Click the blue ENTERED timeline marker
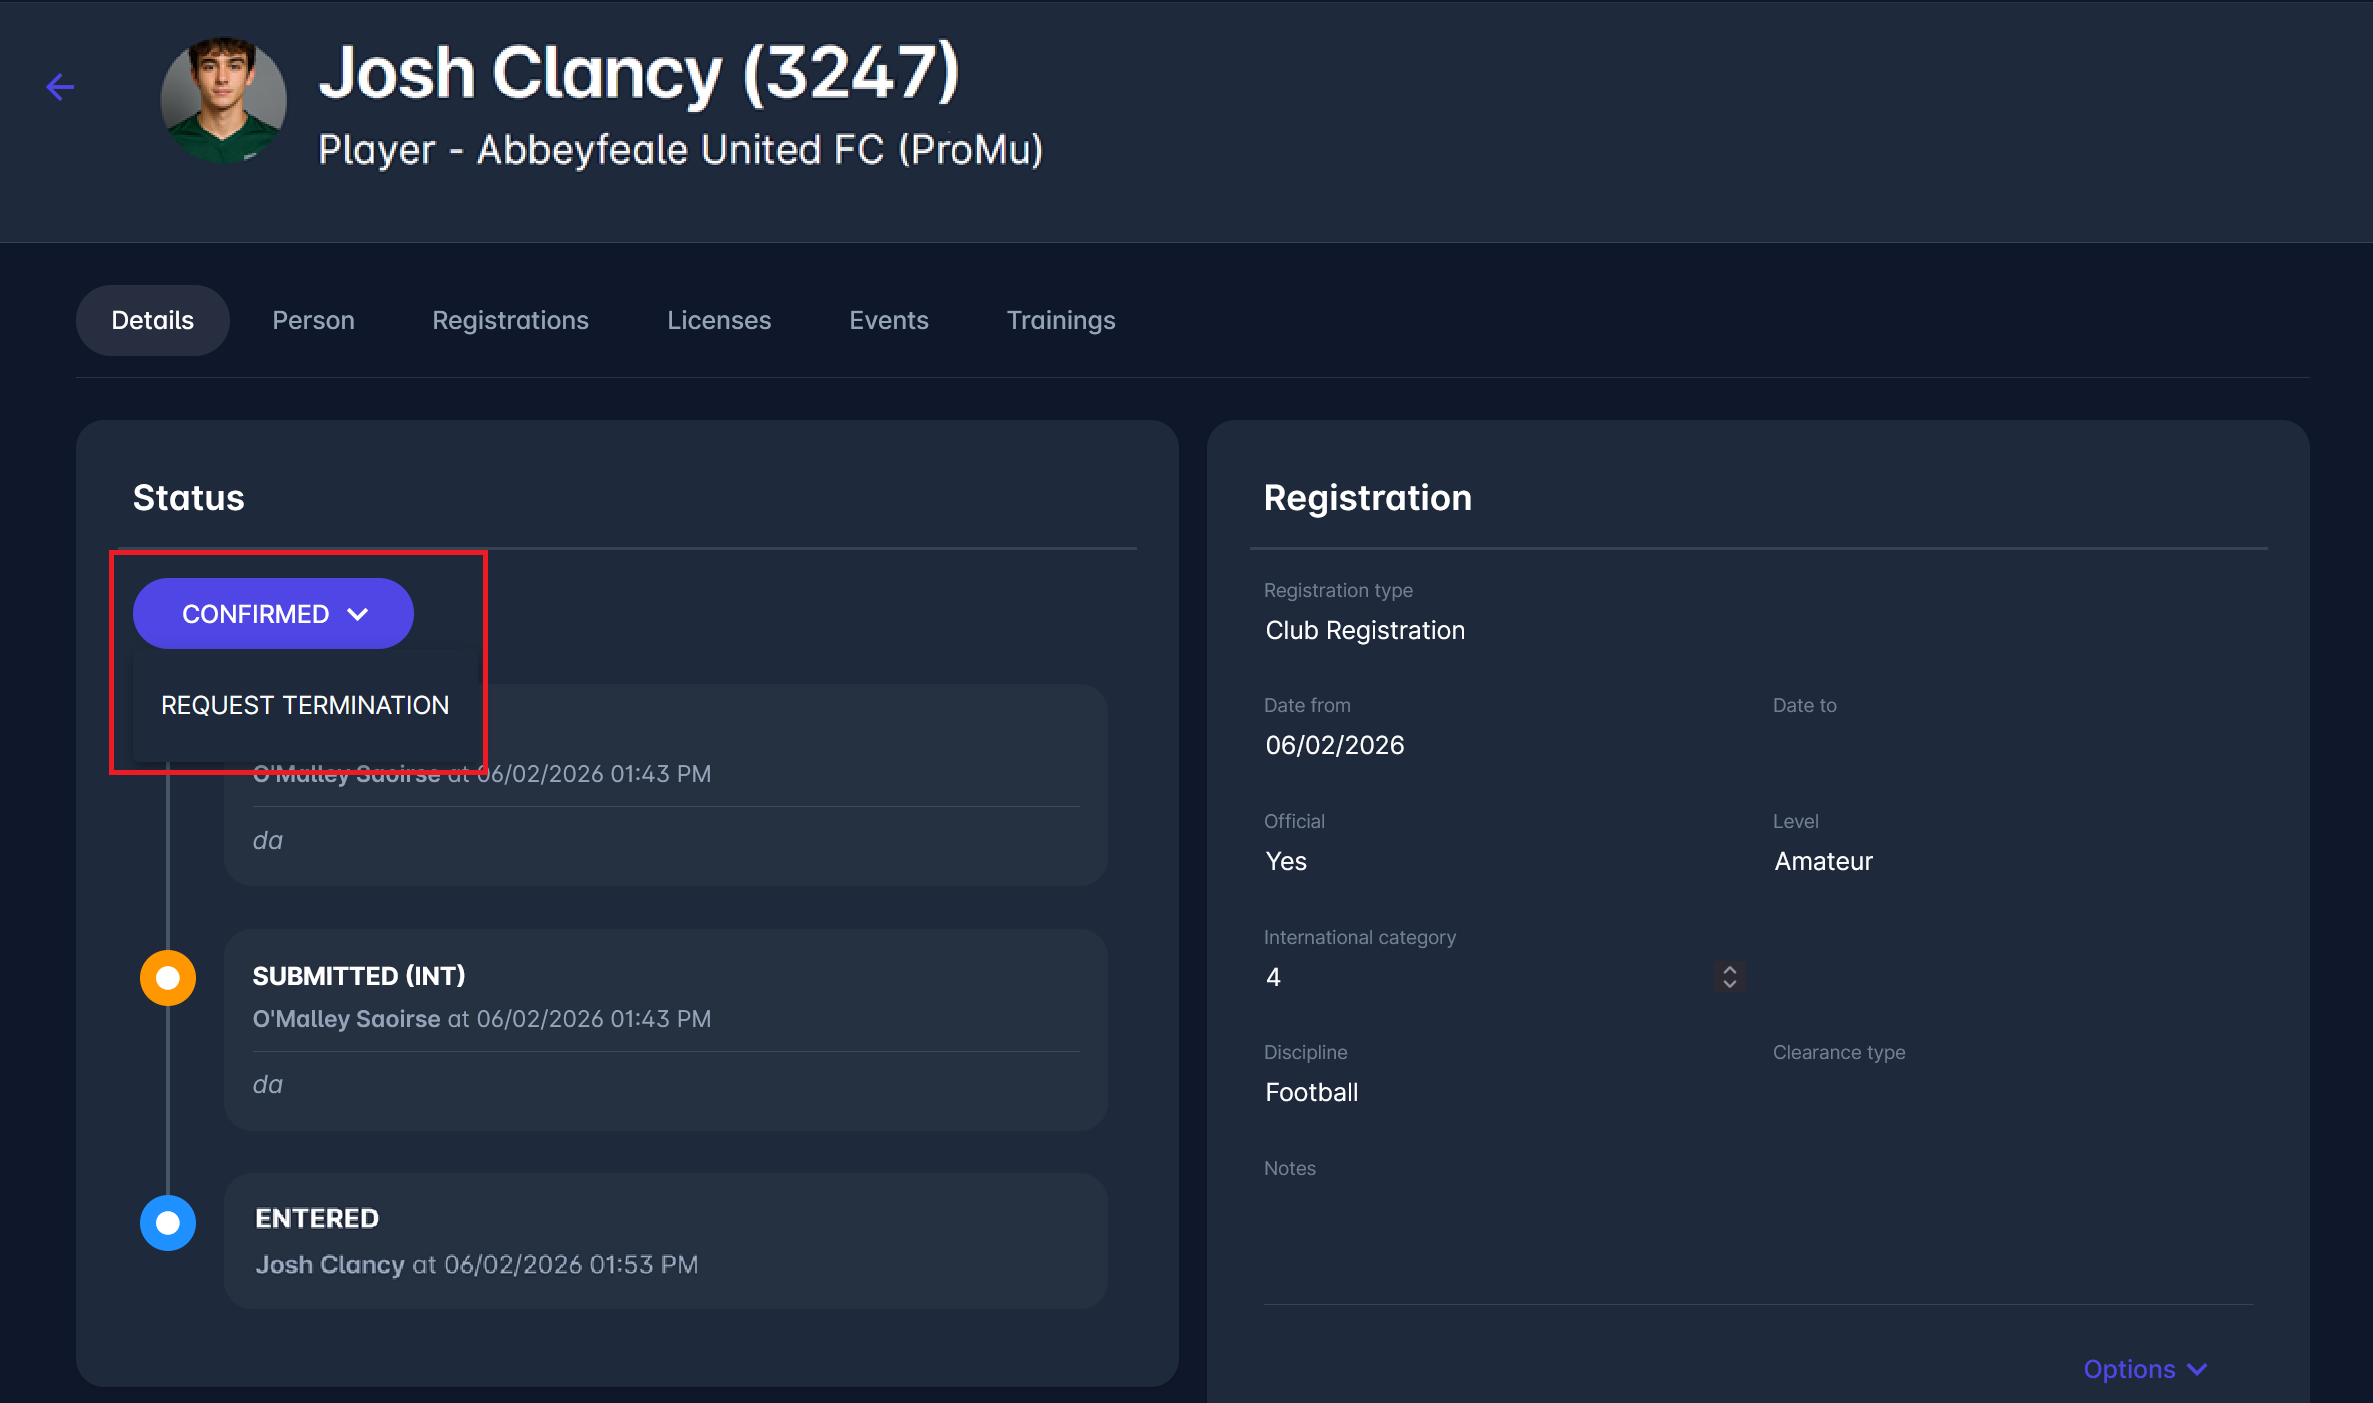Viewport: 2373px width, 1403px height. (x=168, y=1222)
